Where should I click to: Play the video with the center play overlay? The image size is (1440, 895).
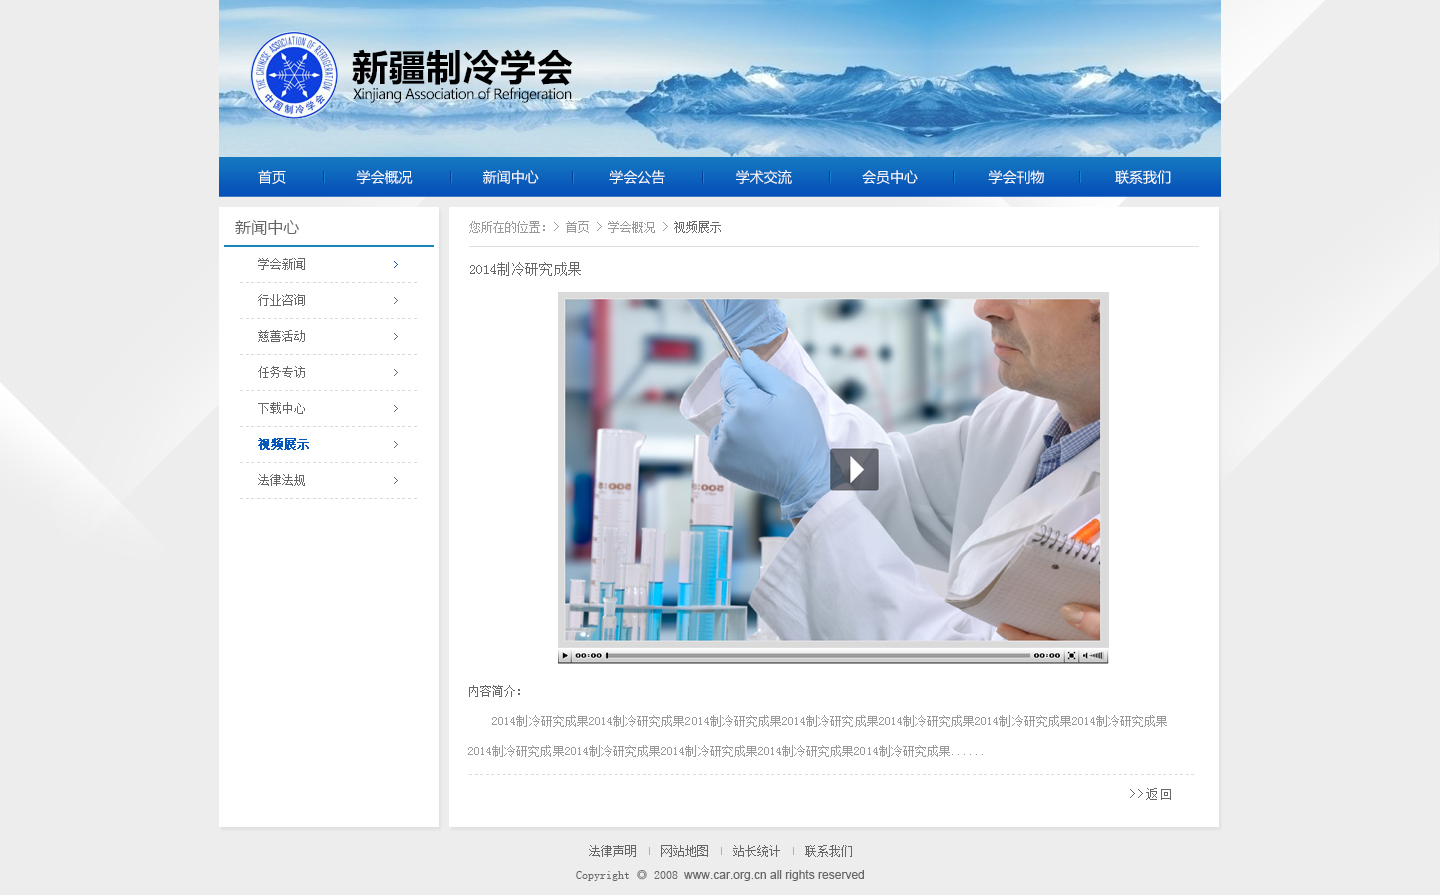pyautogui.click(x=854, y=469)
